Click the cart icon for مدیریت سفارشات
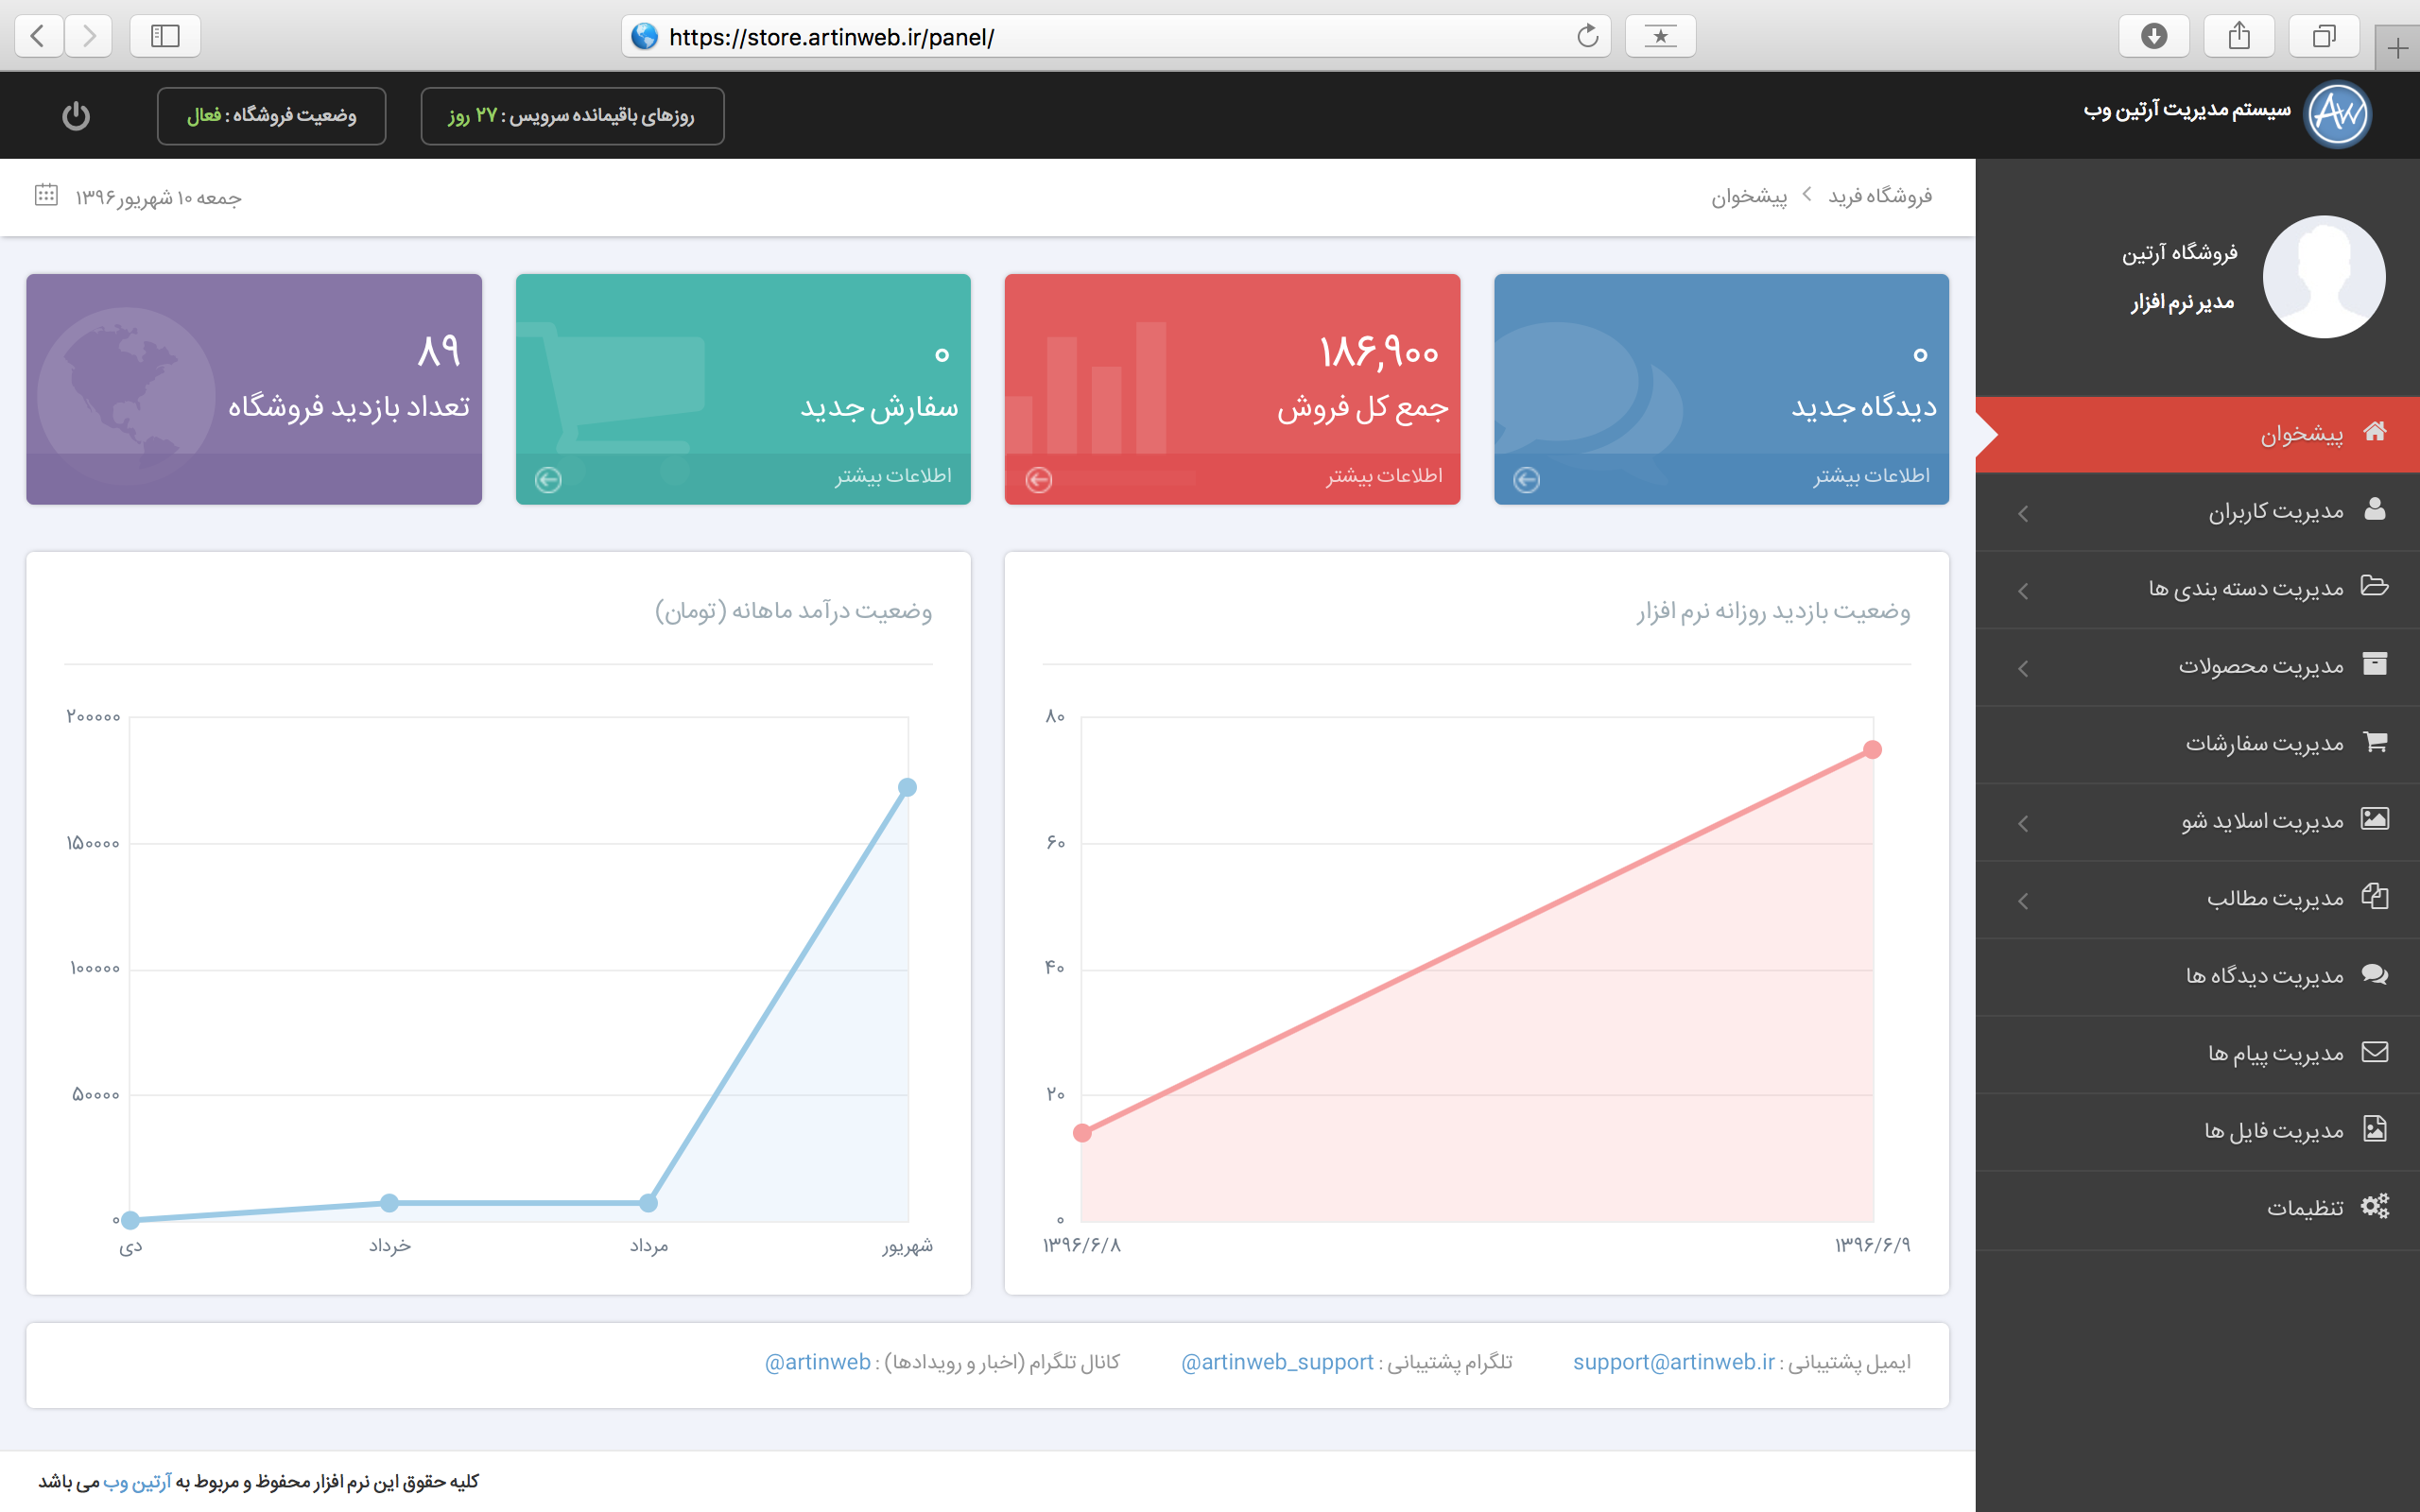2420x1512 pixels. (x=2375, y=741)
